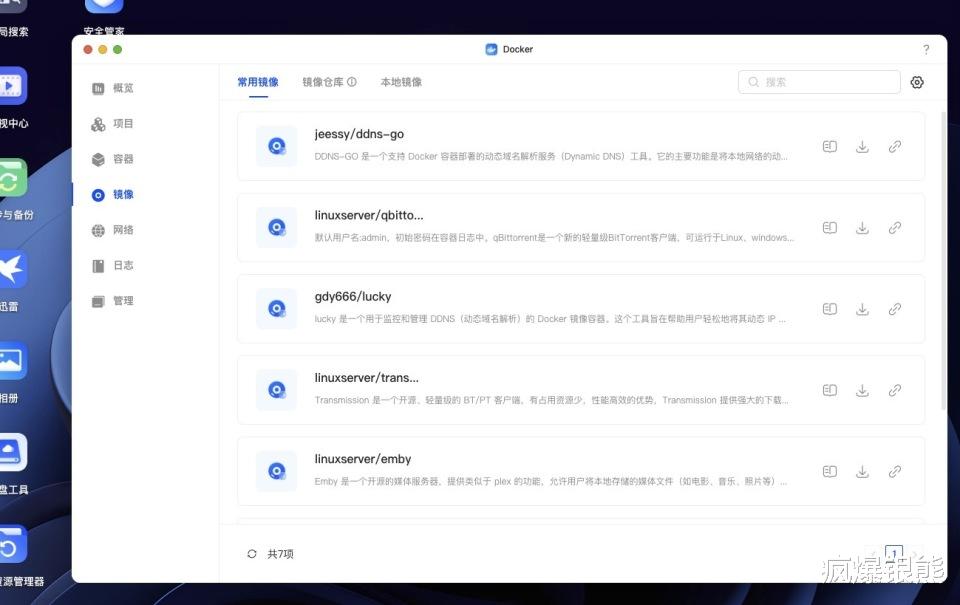Screen dimensions: 960x605
Task: Open link for linuxserver/emby image
Action: [x=894, y=472]
